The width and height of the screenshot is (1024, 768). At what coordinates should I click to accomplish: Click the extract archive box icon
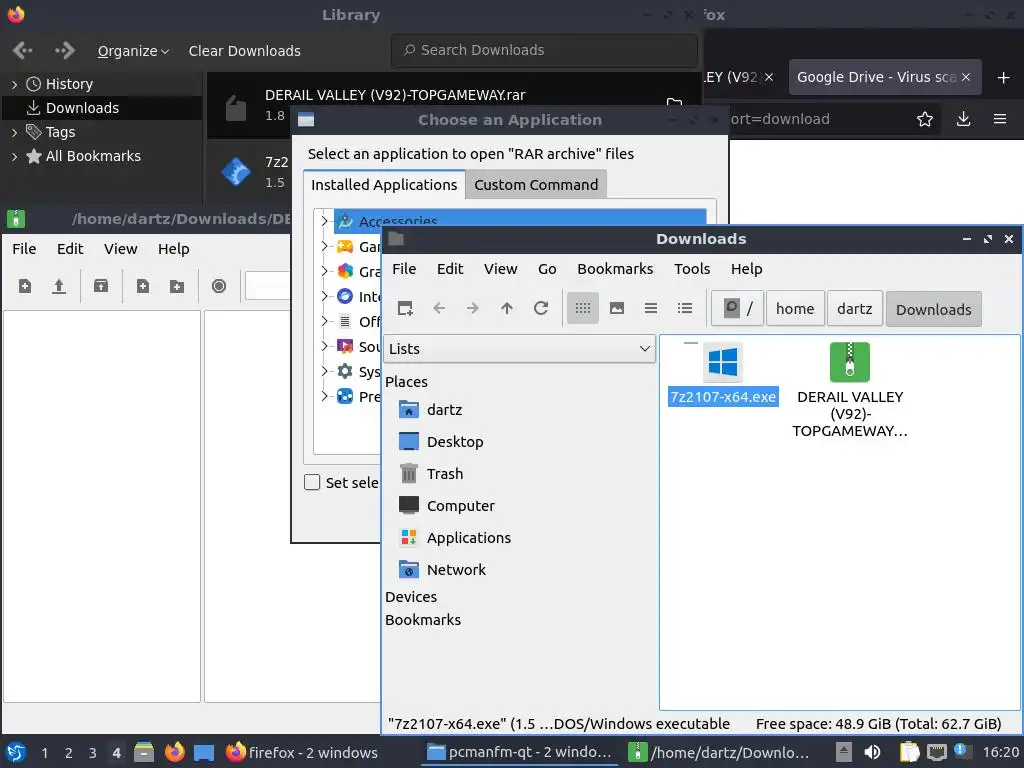click(x=101, y=286)
